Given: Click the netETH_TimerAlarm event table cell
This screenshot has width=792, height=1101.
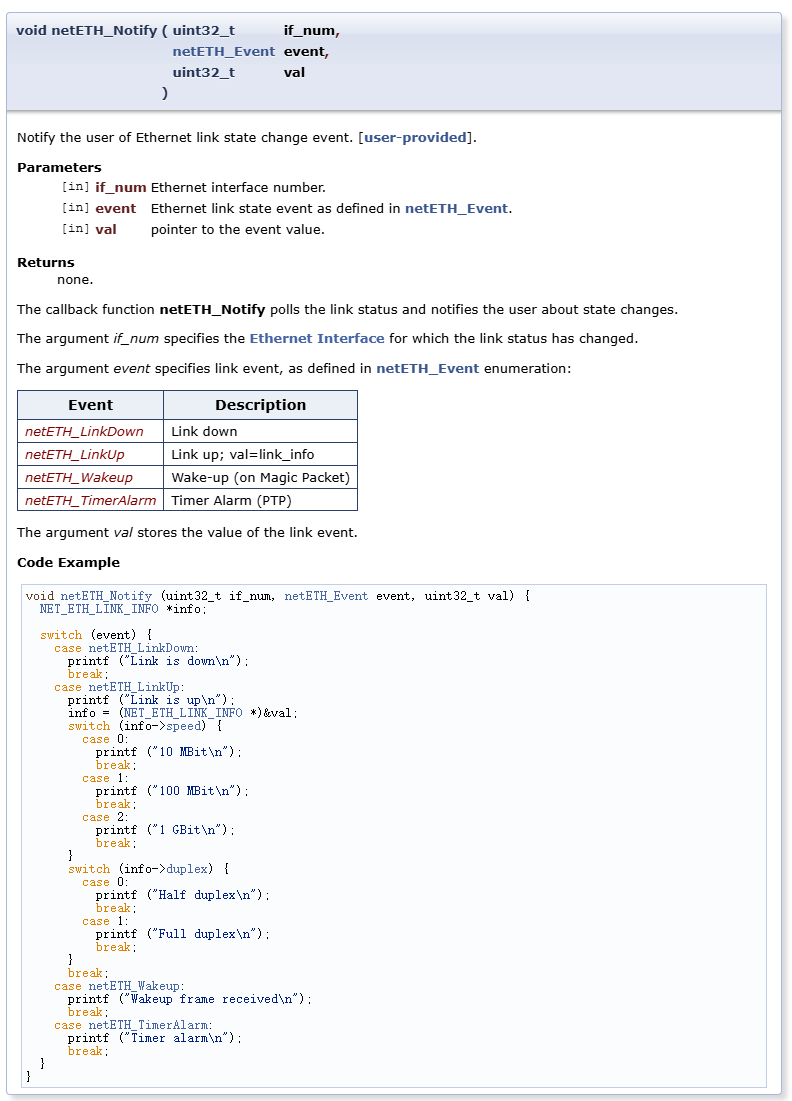Looking at the screenshot, I should pyautogui.click(x=91, y=500).
